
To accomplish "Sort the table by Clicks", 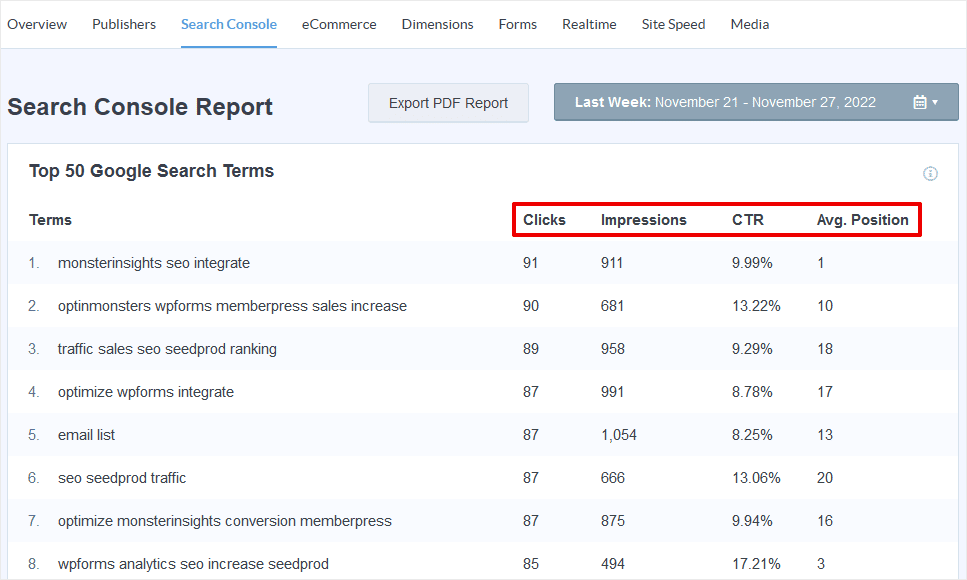I will (x=543, y=219).
